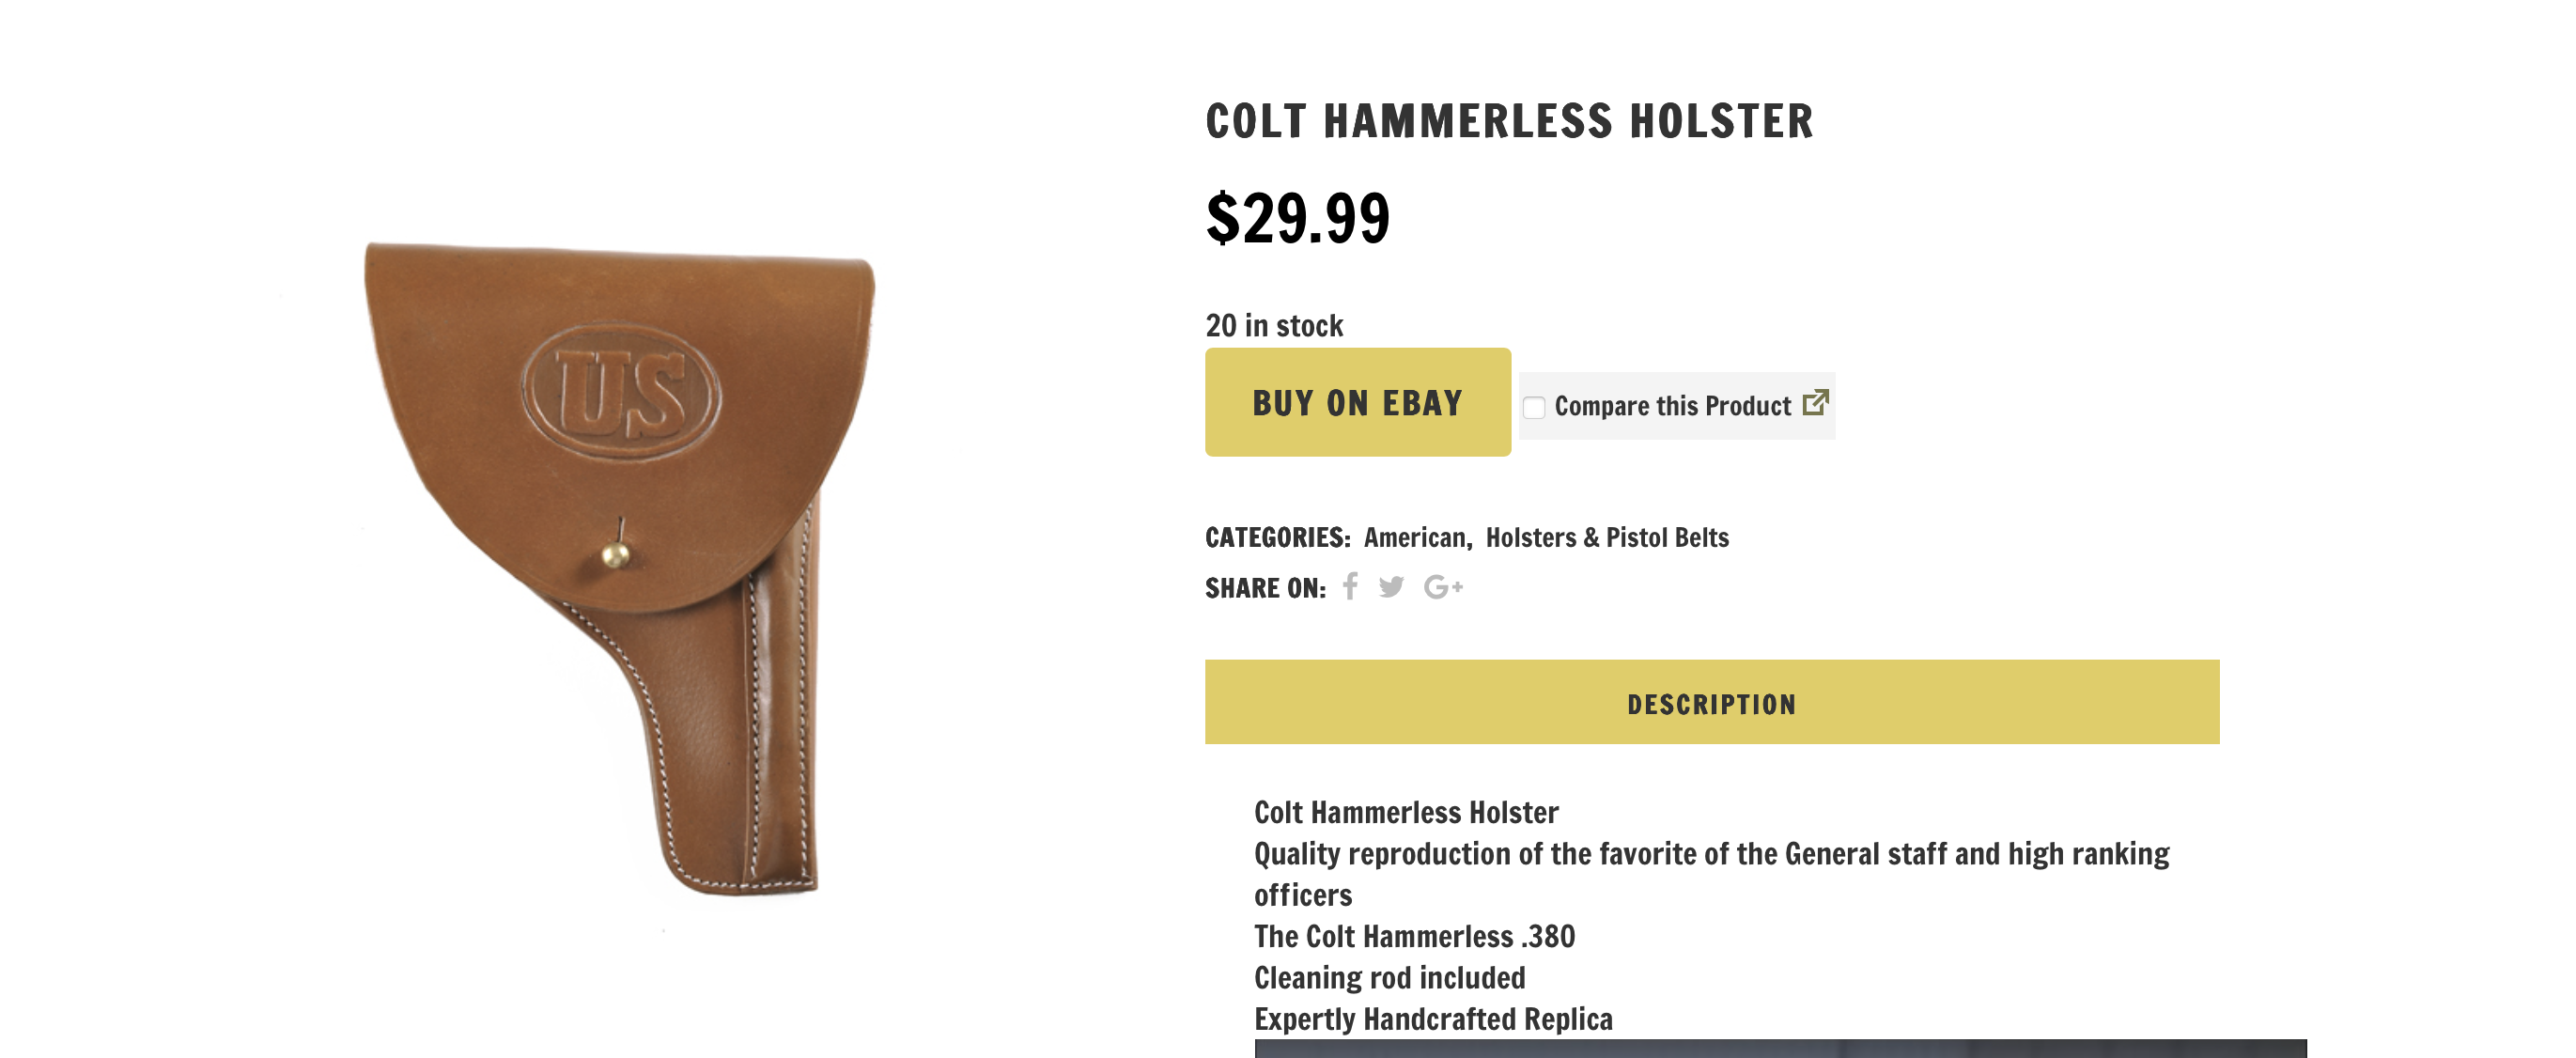The width and height of the screenshot is (2576, 1058).
Task: Click the Colt Hammerless Holster page title
Action: pyautogui.click(x=1508, y=122)
